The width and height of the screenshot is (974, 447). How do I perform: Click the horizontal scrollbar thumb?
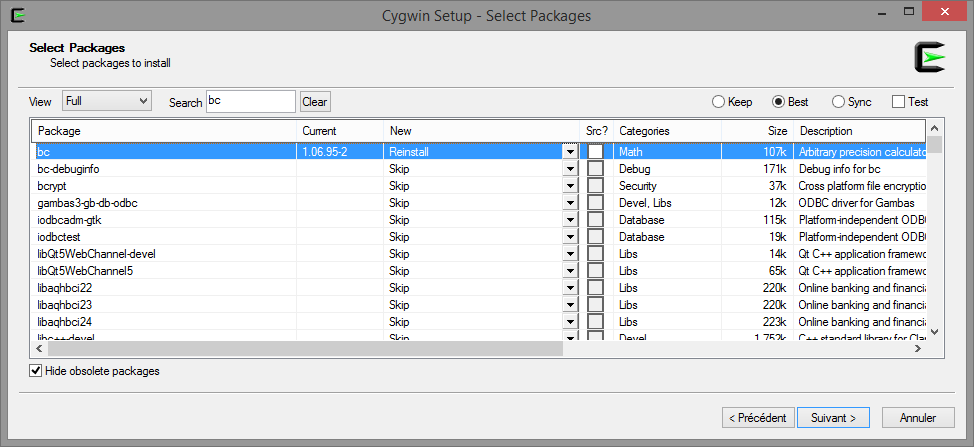pyautogui.click(x=305, y=349)
